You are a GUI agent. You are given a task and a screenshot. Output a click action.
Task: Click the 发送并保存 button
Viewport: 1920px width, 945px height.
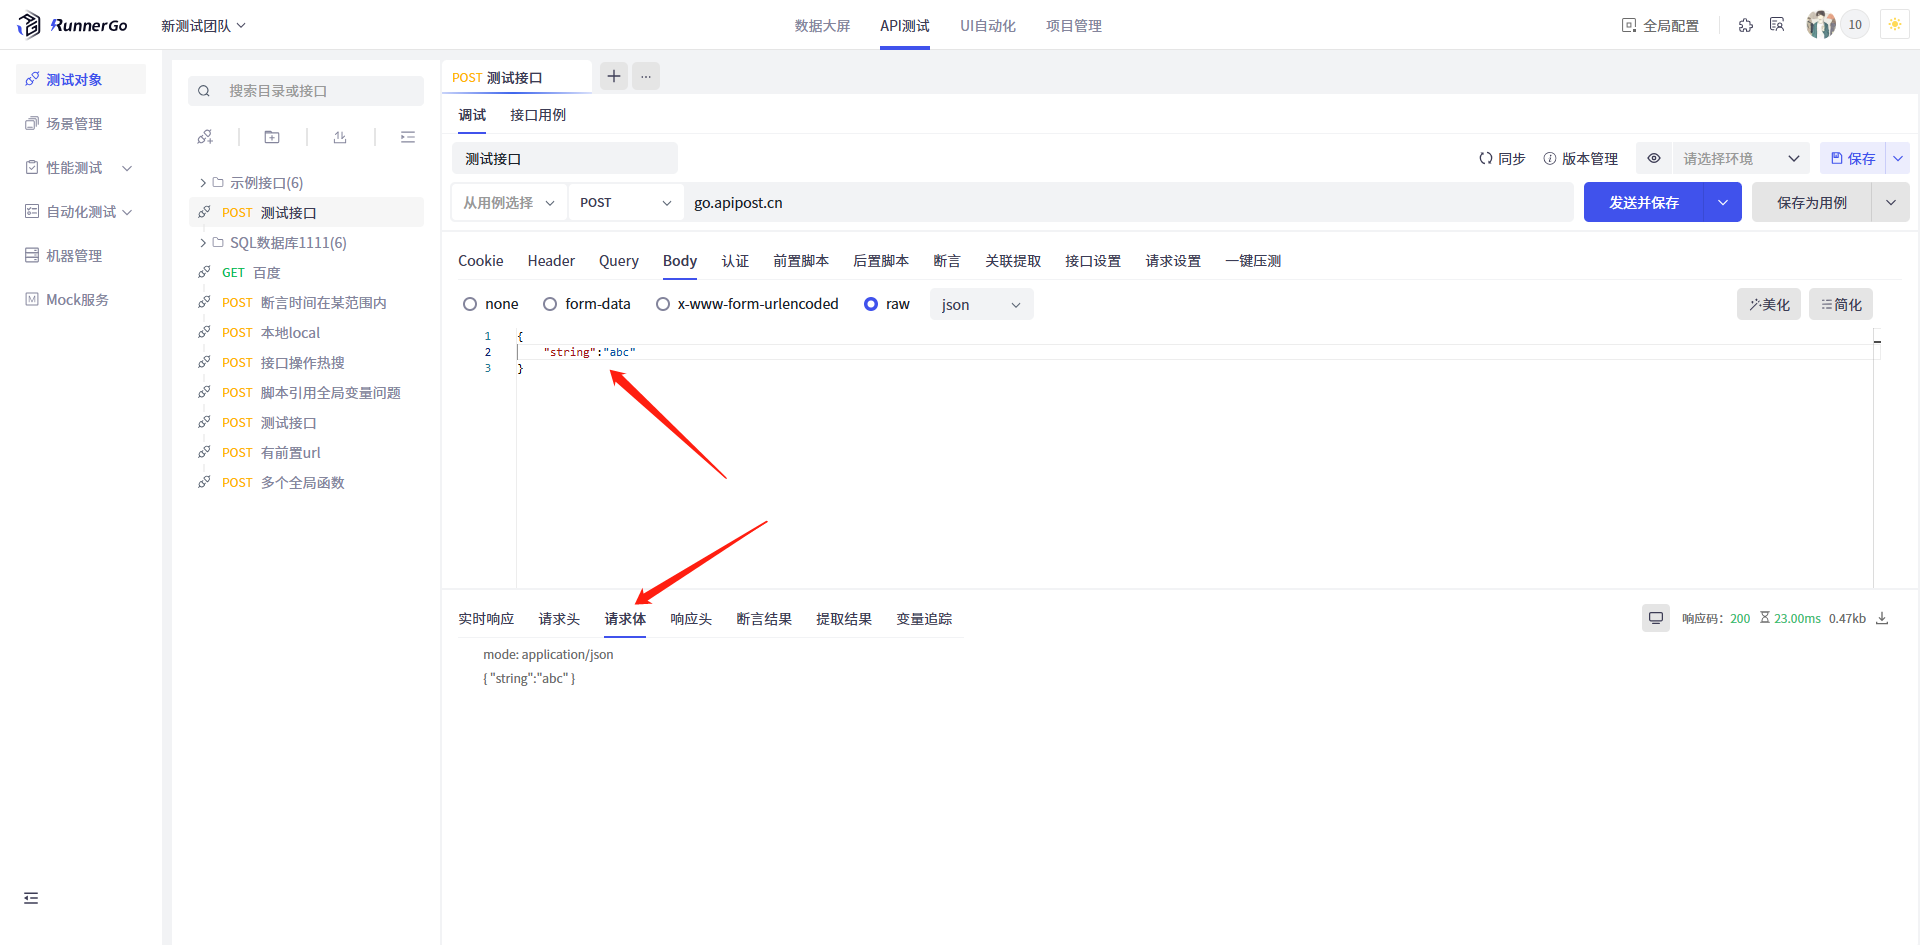(1643, 203)
